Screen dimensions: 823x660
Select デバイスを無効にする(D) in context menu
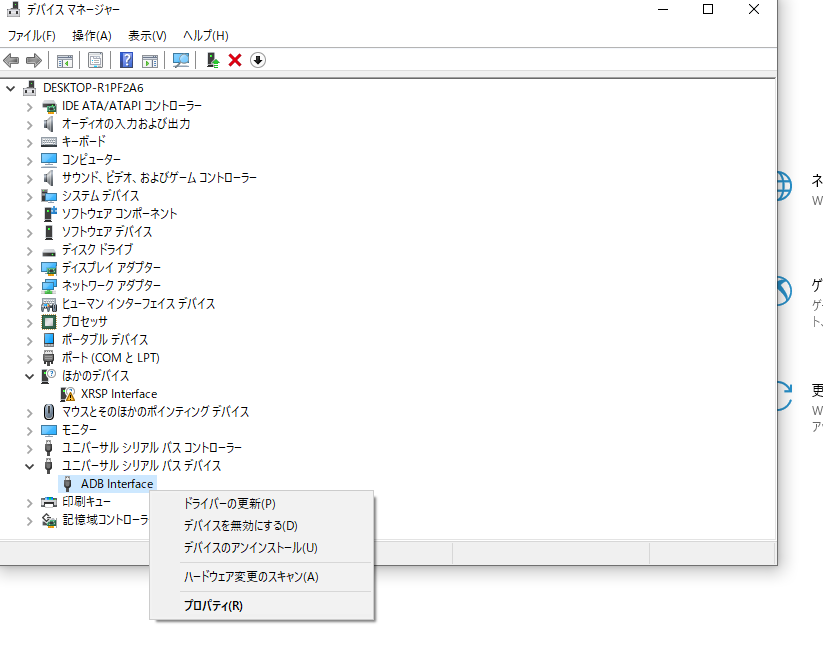(240, 525)
